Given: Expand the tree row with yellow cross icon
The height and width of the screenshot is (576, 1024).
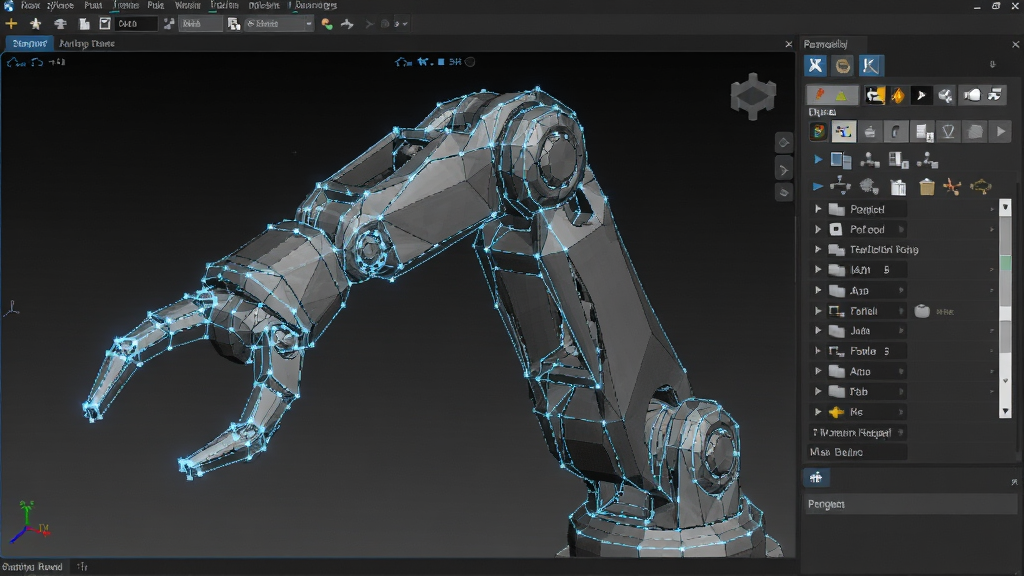Looking at the screenshot, I should [818, 412].
